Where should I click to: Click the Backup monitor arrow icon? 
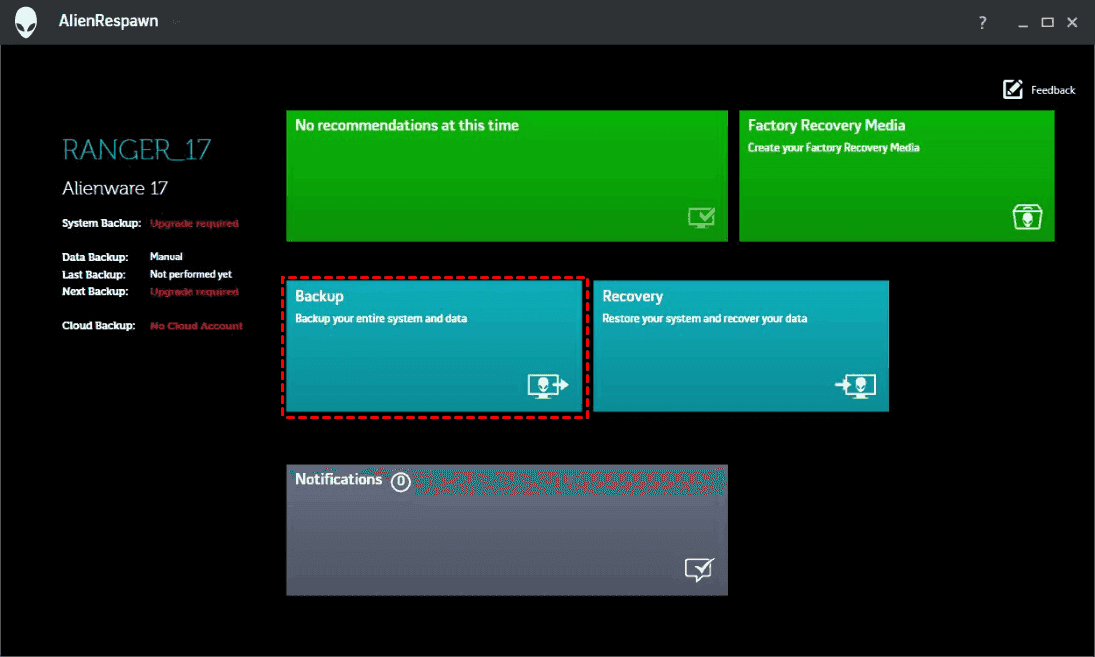[548, 385]
